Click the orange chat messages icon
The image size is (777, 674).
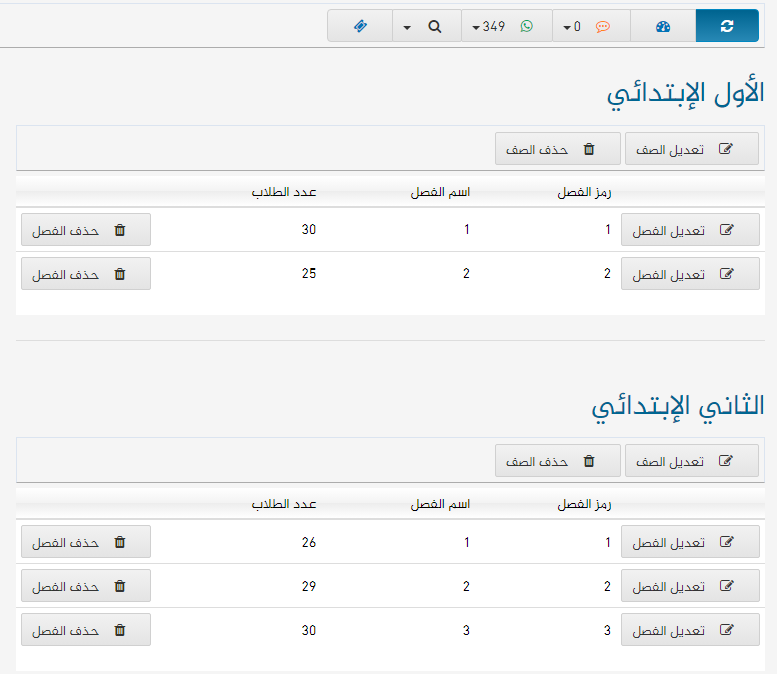point(603,26)
